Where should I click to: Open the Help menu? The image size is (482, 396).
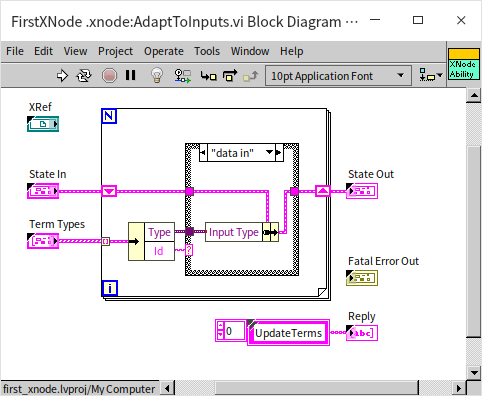[x=292, y=51]
